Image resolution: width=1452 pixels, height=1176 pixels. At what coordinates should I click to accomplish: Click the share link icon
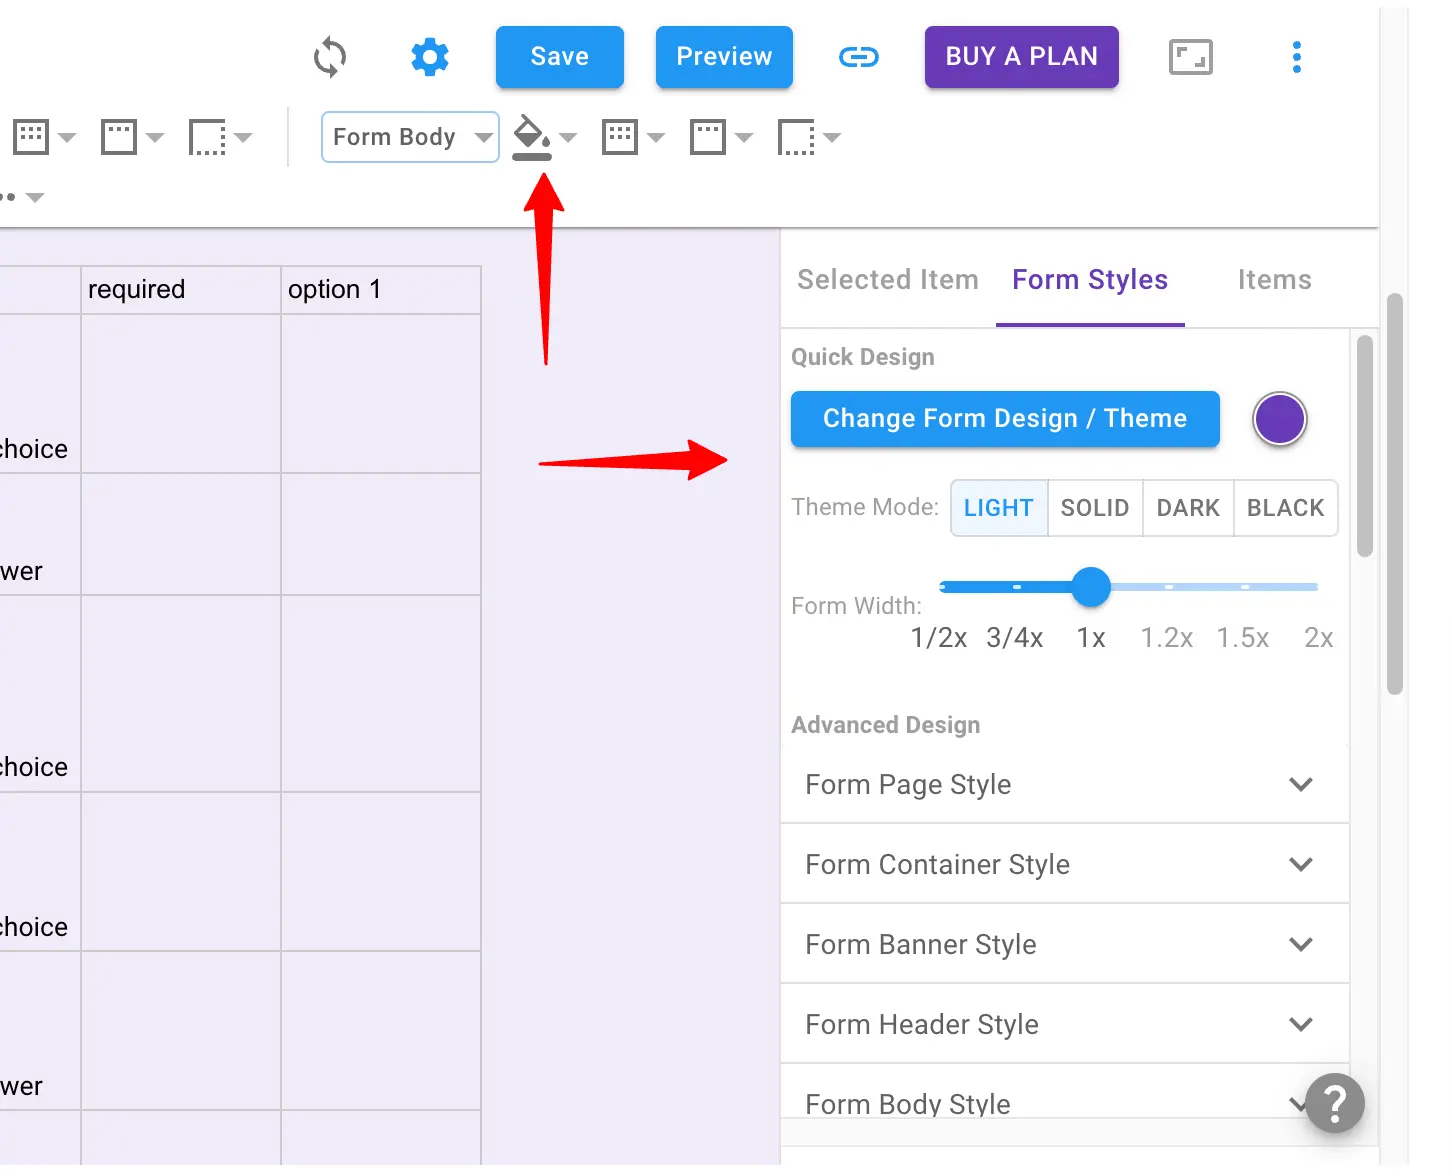(859, 57)
